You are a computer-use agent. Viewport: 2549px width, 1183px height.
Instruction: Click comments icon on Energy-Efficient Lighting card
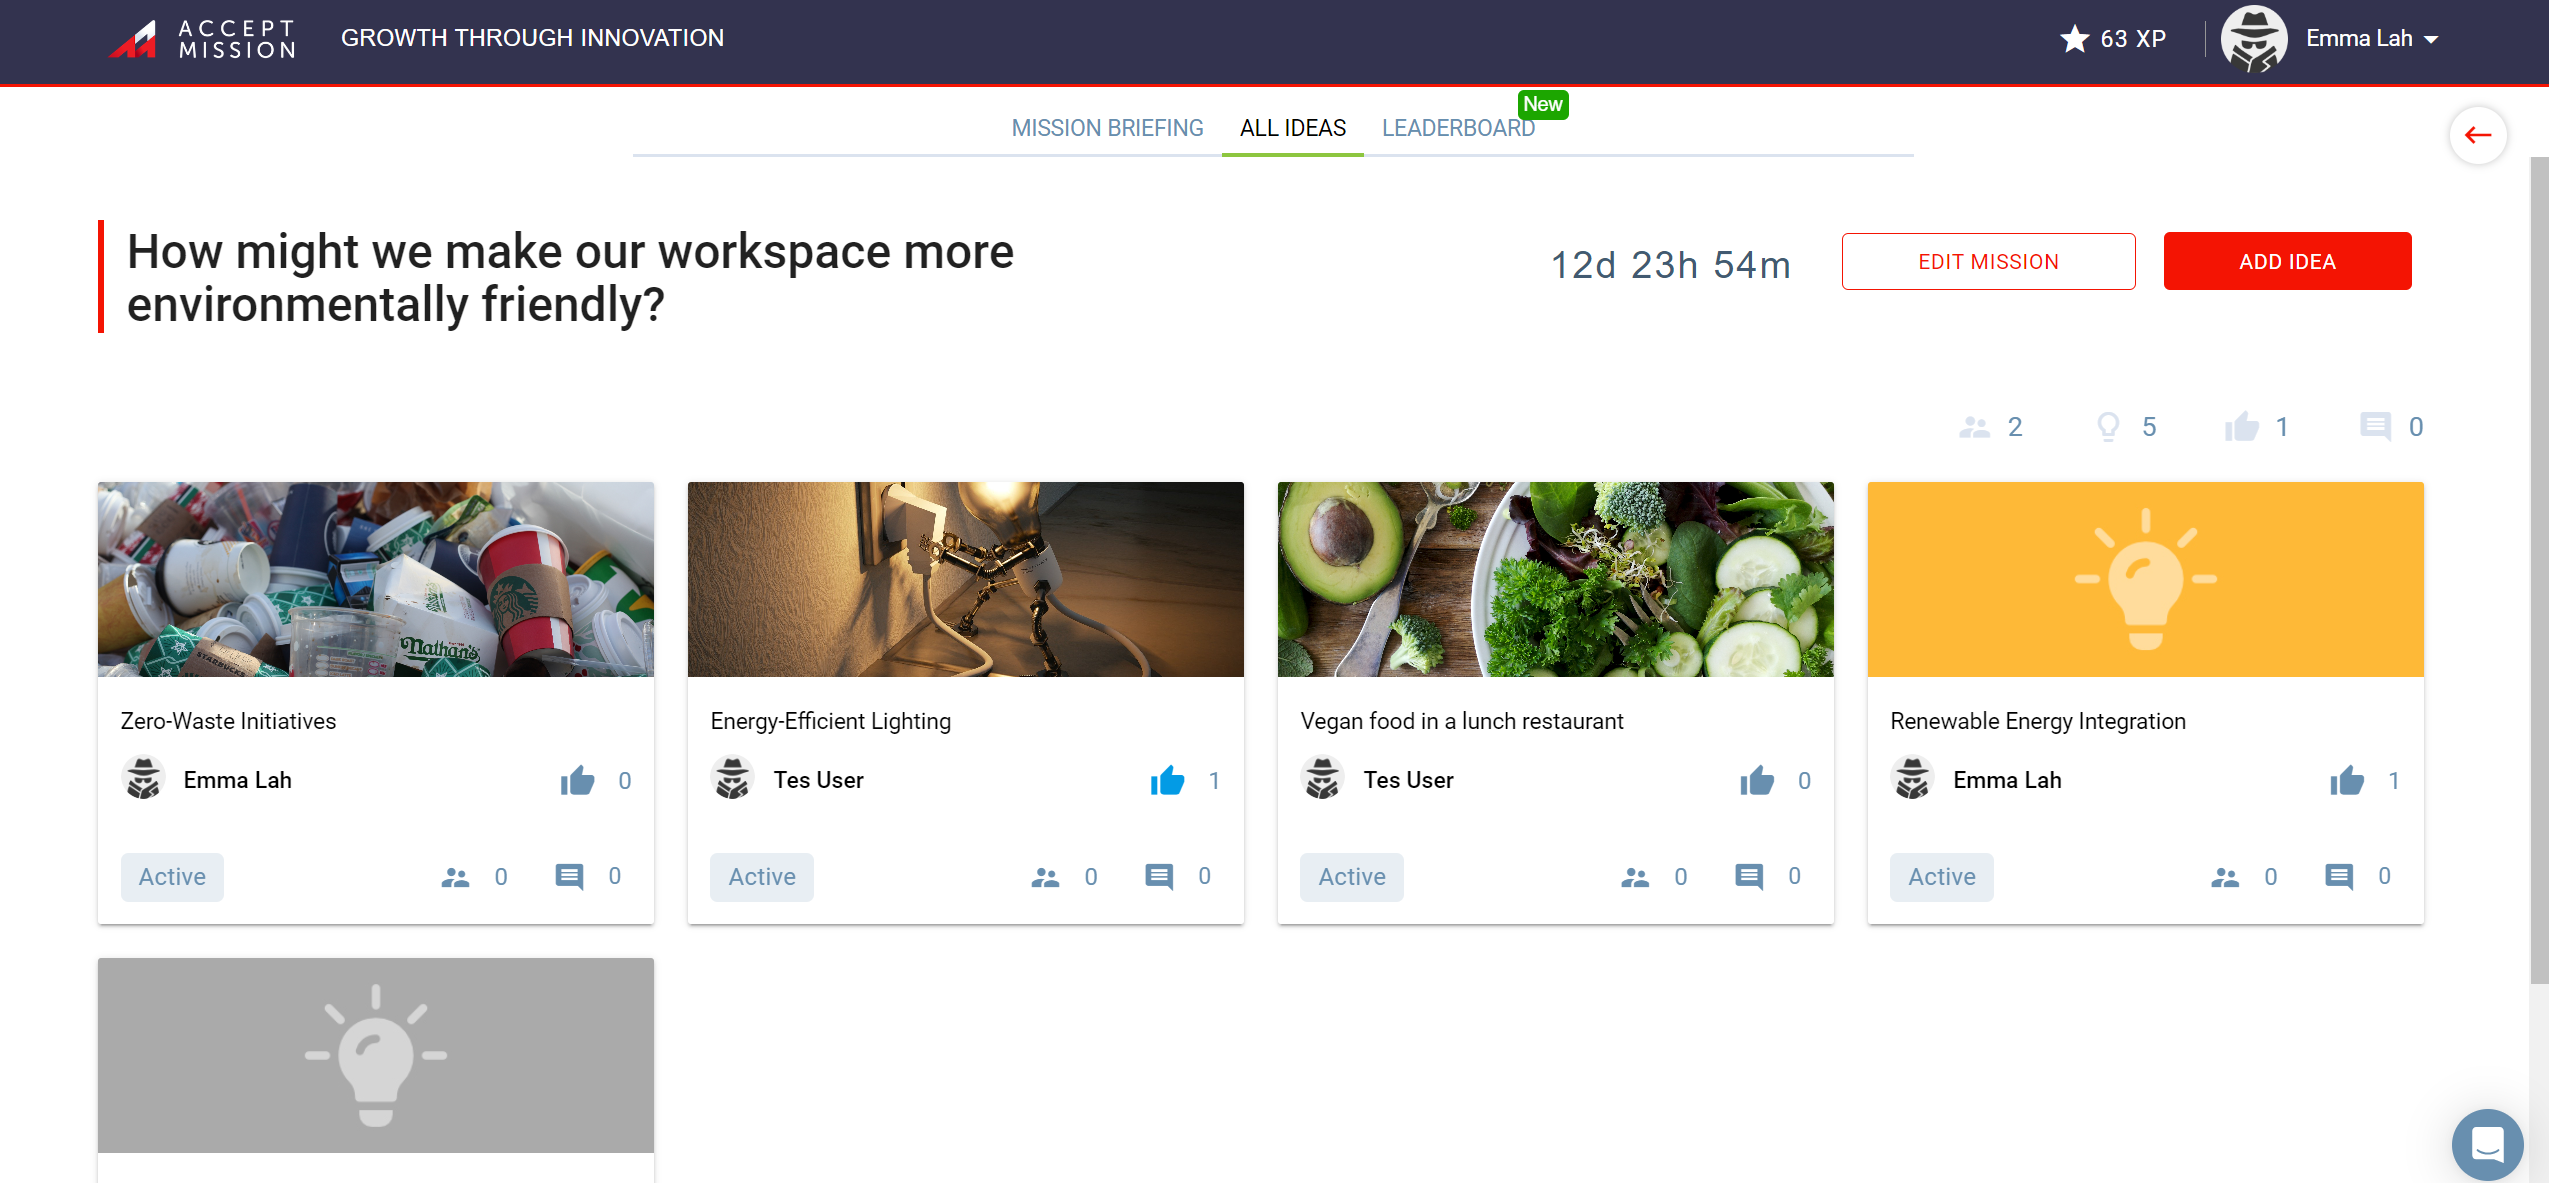1159,877
